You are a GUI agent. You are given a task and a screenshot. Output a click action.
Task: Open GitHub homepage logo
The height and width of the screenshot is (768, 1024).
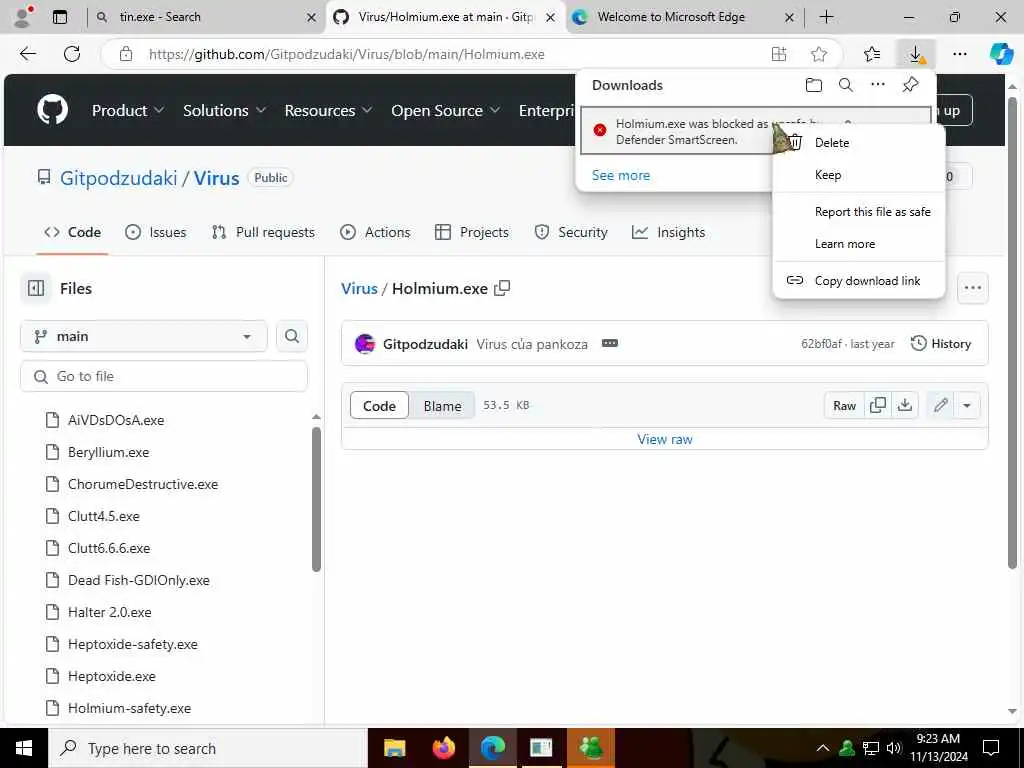[x=52, y=110]
